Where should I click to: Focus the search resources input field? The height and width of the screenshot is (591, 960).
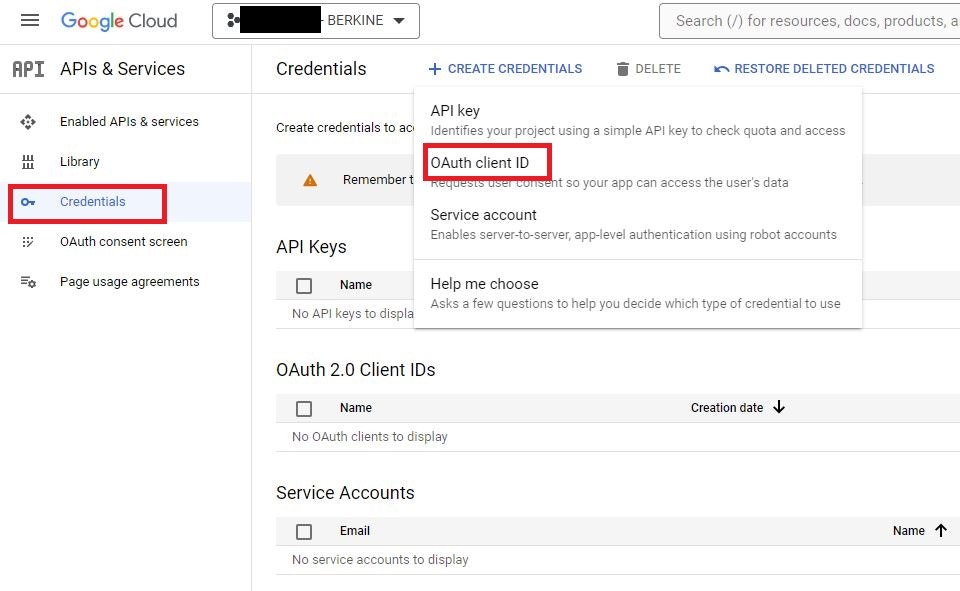(x=809, y=21)
